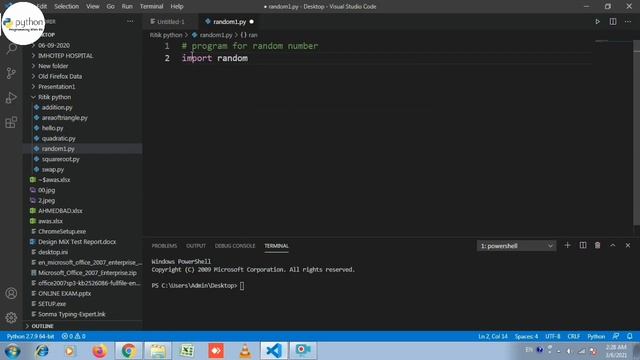Open the Source Control view

tap(11, 73)
